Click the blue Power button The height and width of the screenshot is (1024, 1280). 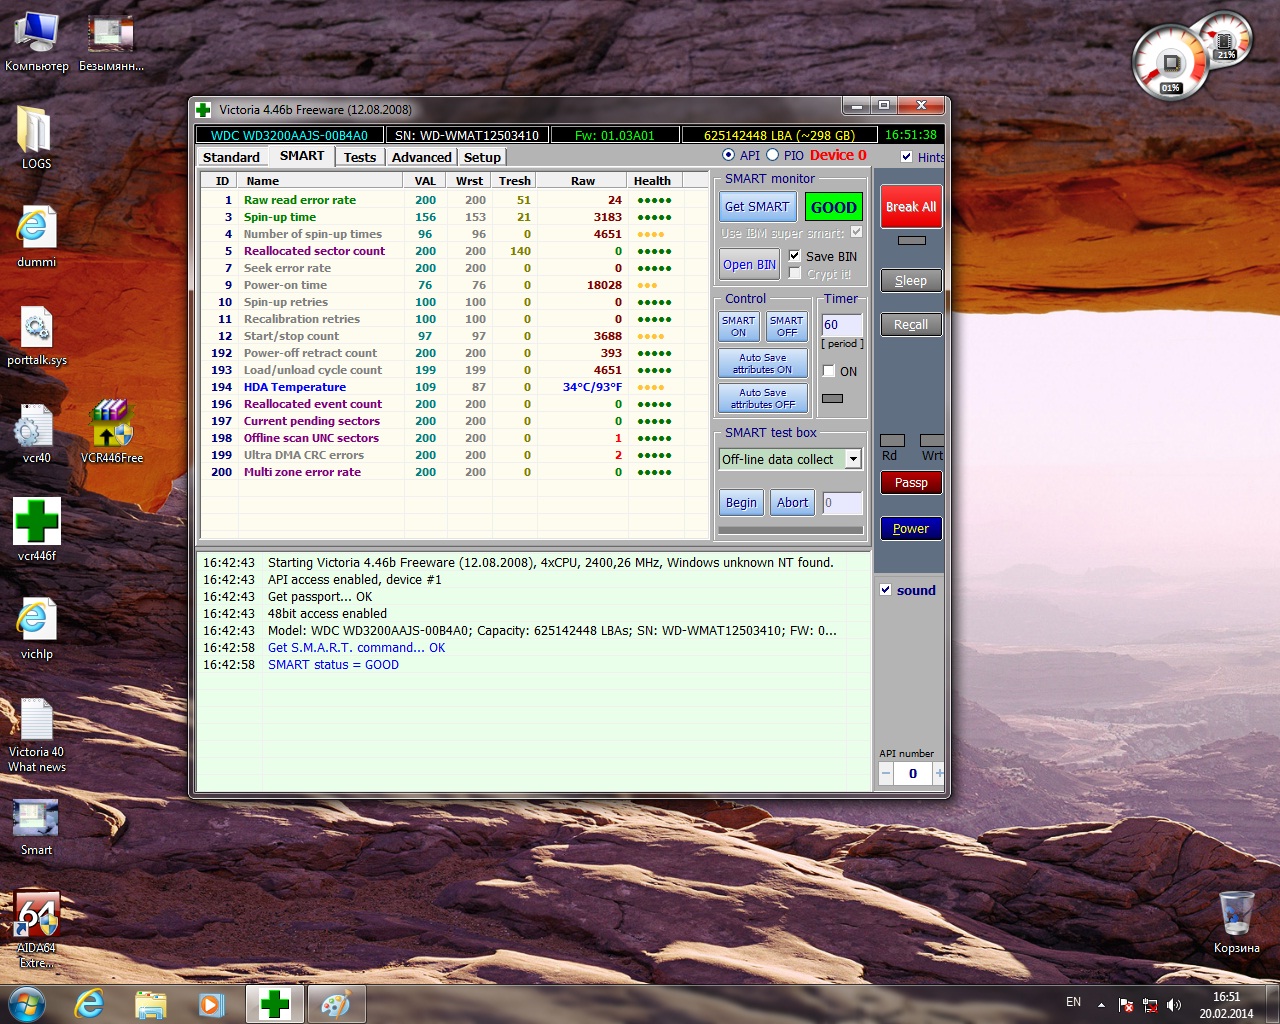coord(911,529)
